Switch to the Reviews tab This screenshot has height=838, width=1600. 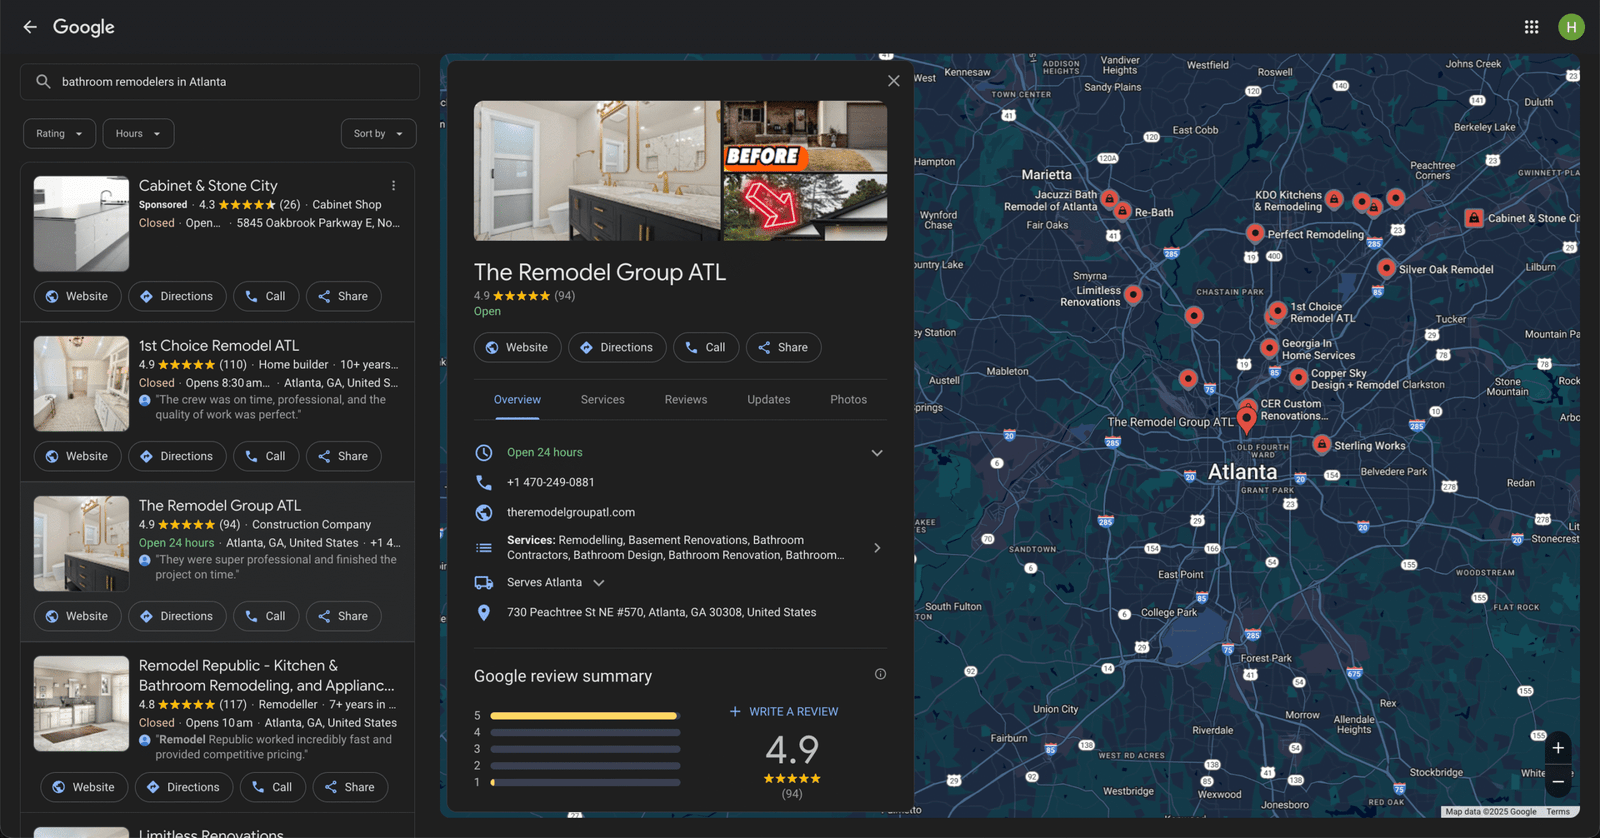(686, 400)
